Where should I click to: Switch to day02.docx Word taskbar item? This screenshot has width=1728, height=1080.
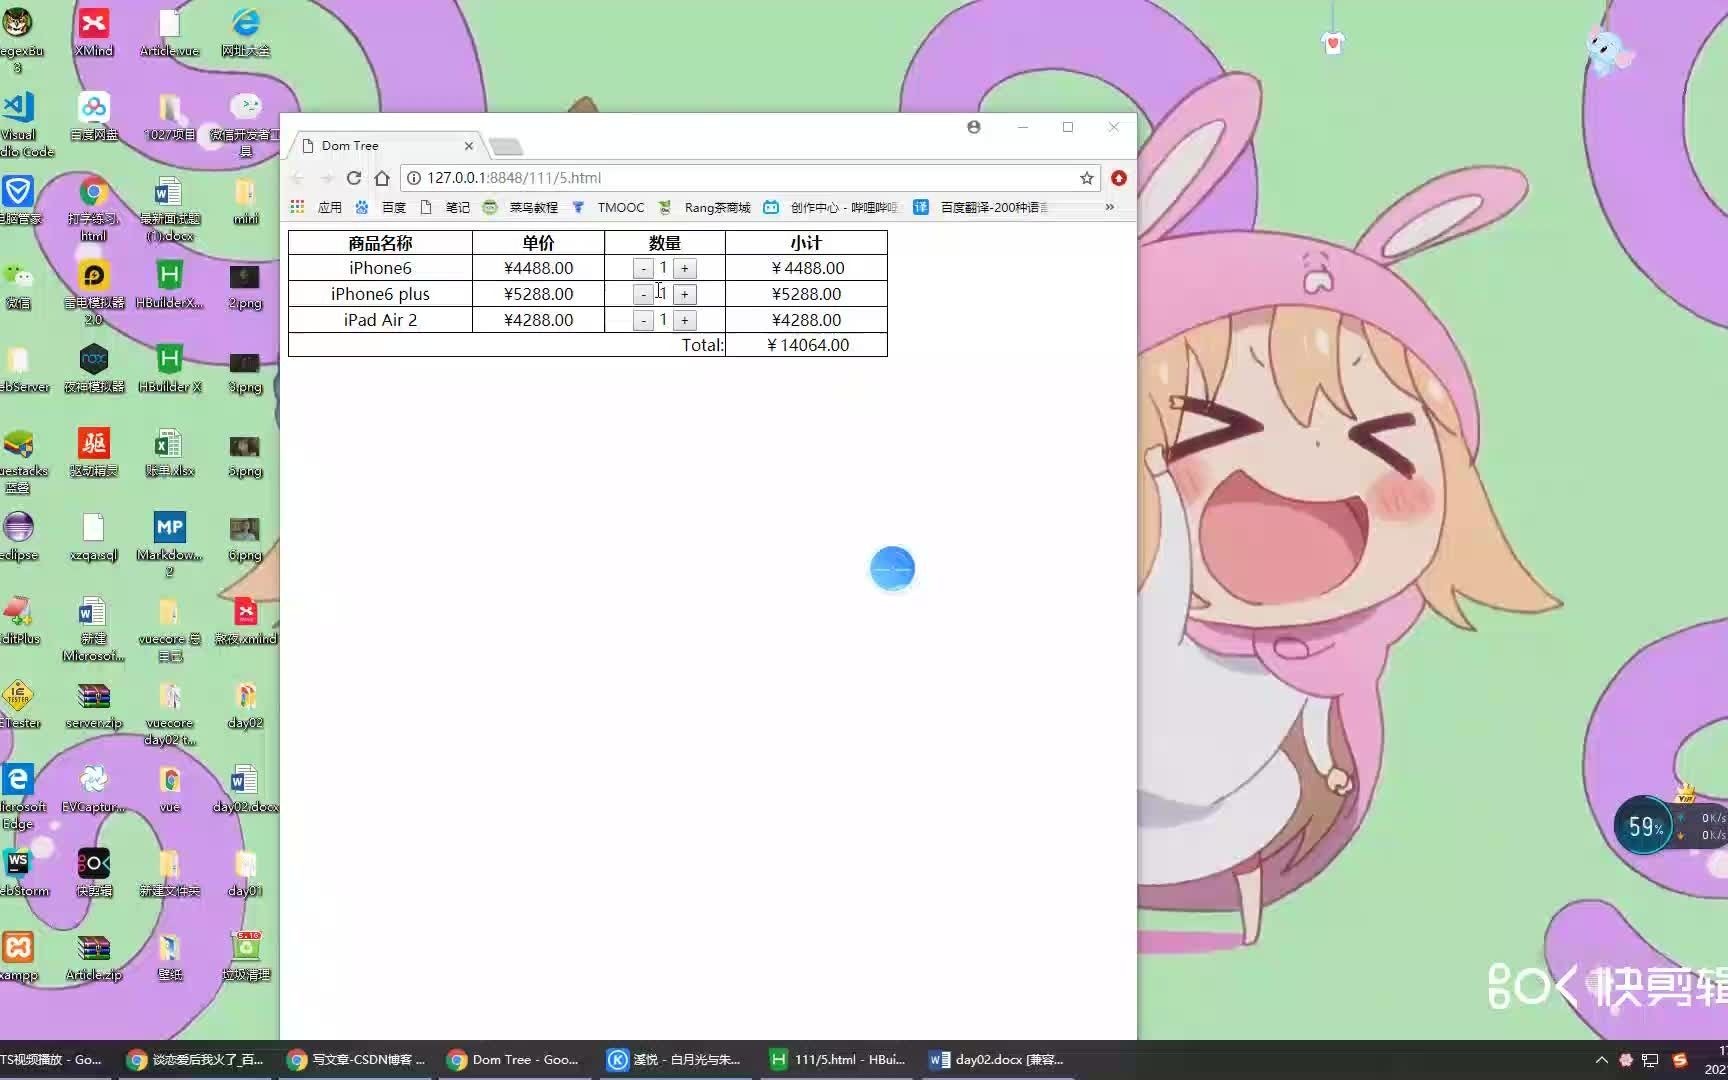[998, 1060]
